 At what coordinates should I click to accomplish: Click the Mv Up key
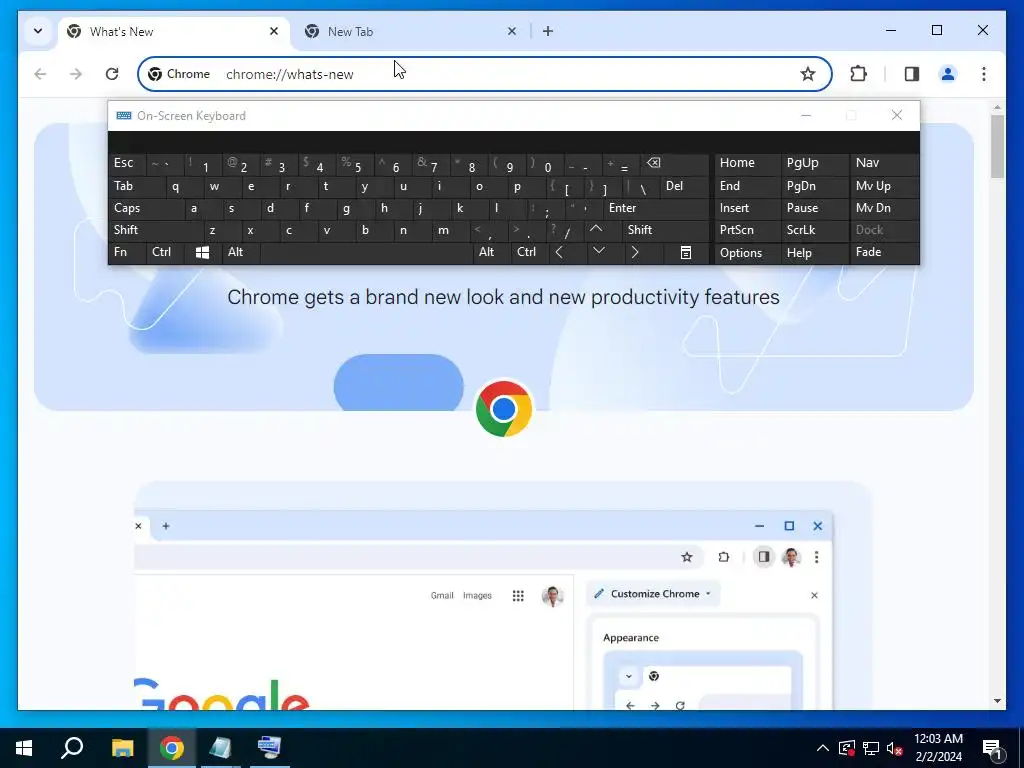(884, 186)
